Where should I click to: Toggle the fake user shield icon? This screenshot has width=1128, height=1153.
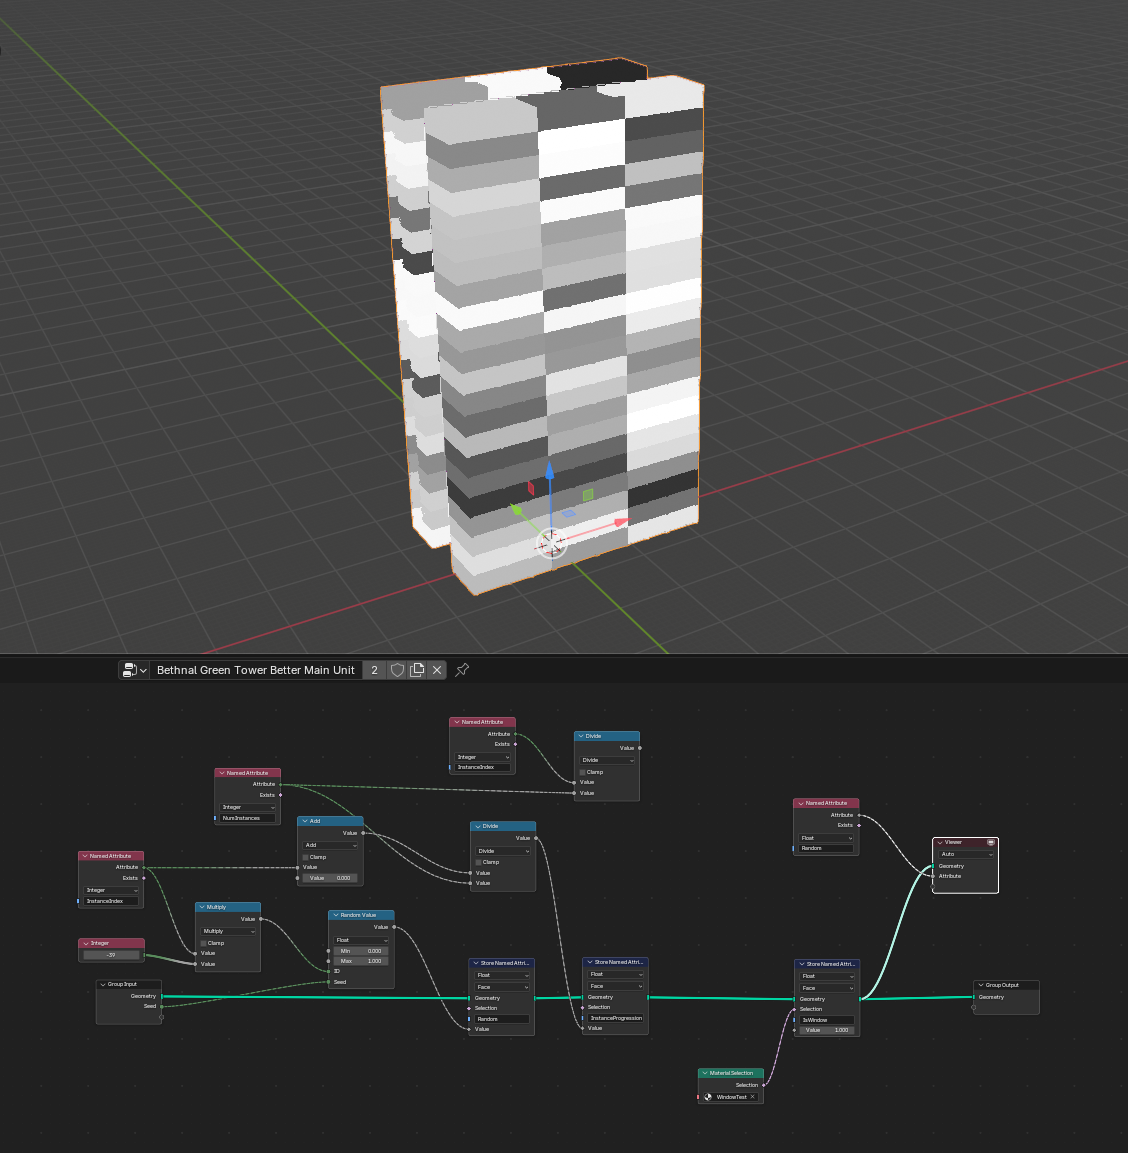pyautogui.click(x=397, y=670)
